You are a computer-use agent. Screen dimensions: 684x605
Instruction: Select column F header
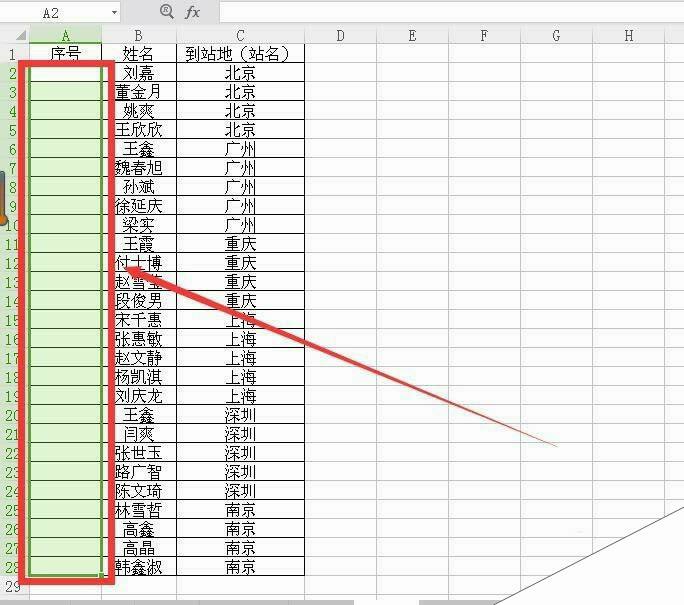click(x=484, y=35)
